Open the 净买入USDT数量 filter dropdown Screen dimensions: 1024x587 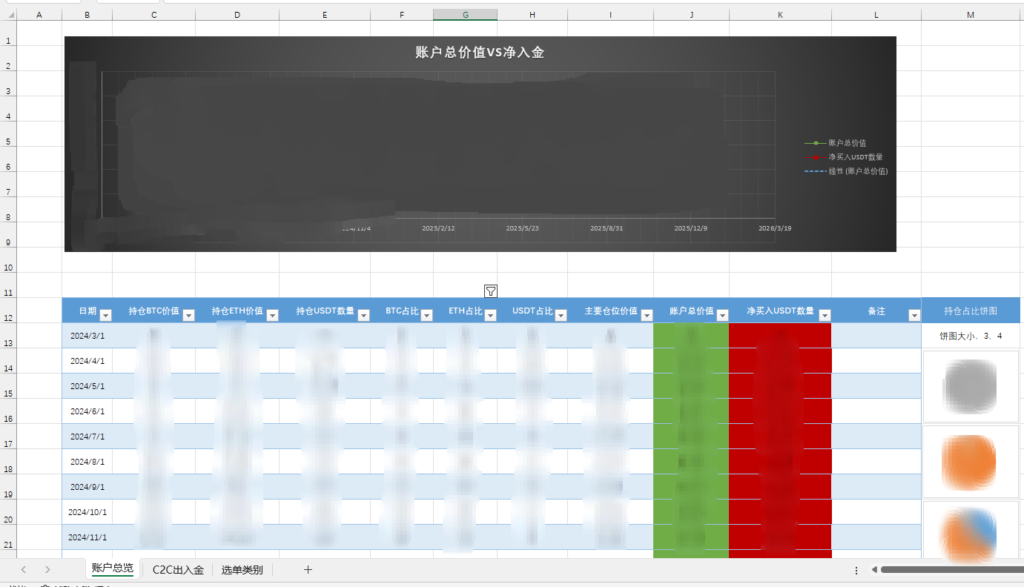[824, 314]
